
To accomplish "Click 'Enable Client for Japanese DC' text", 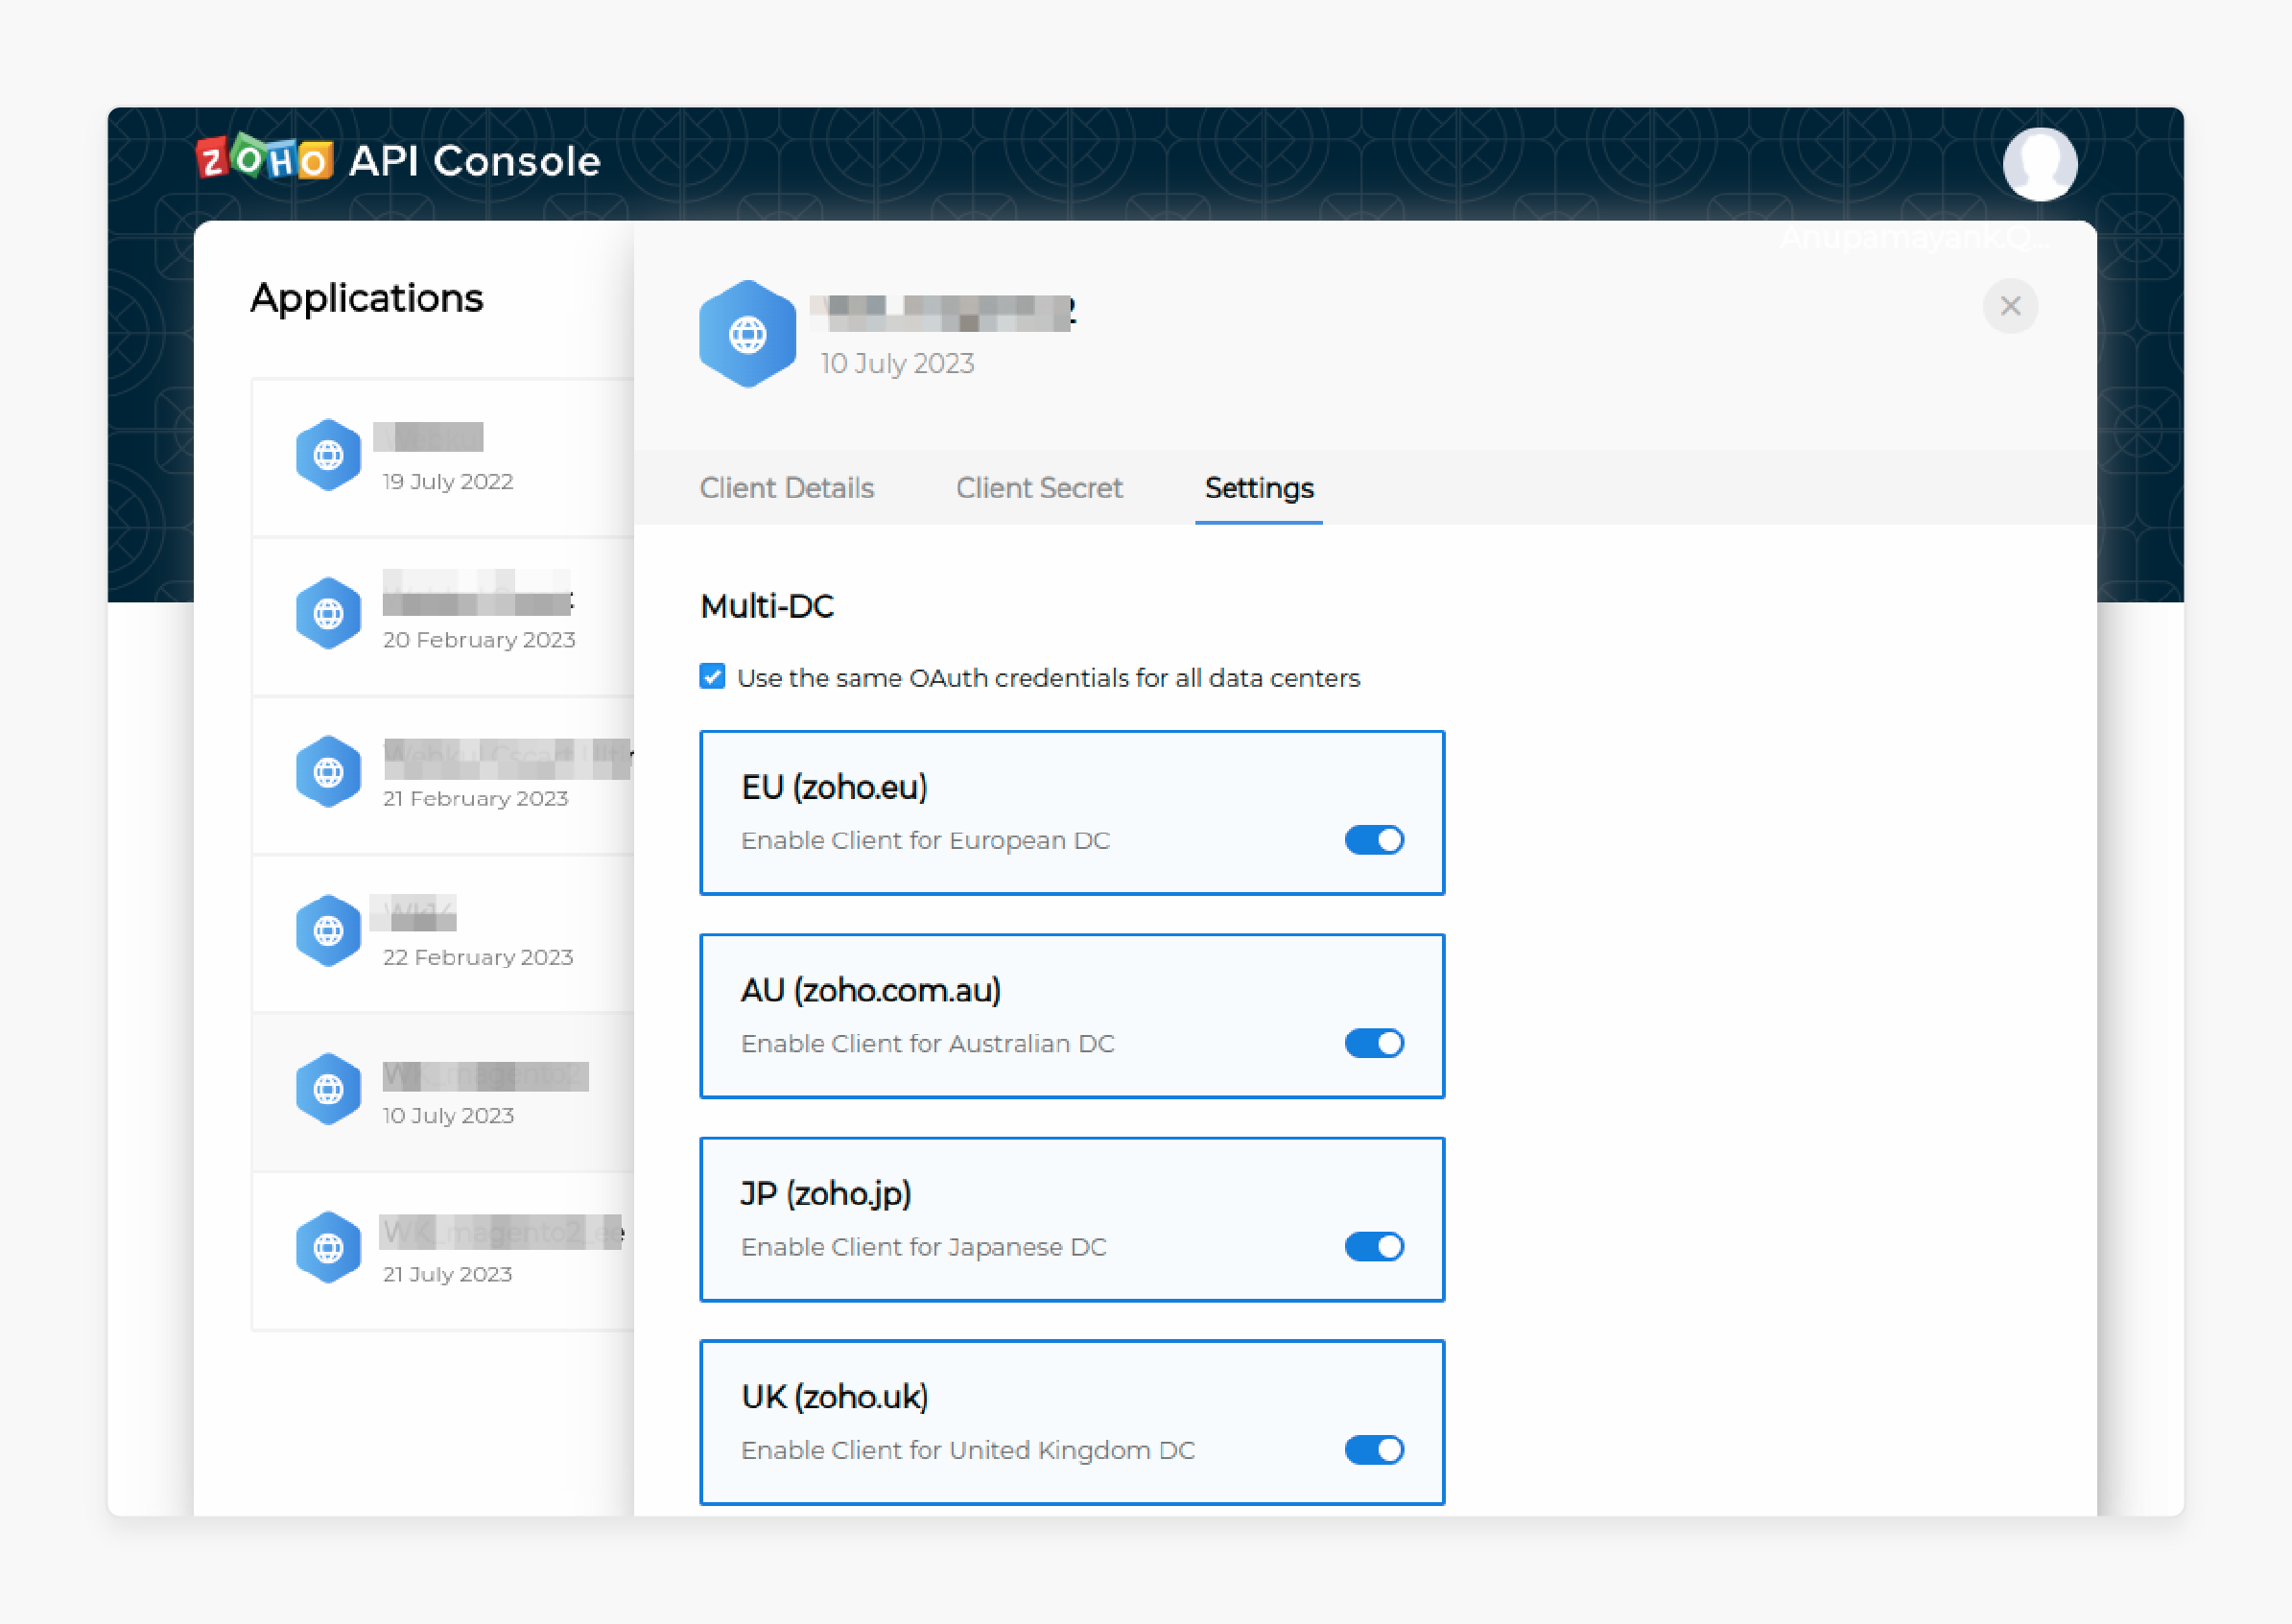I will click(x=923, y=1247).
